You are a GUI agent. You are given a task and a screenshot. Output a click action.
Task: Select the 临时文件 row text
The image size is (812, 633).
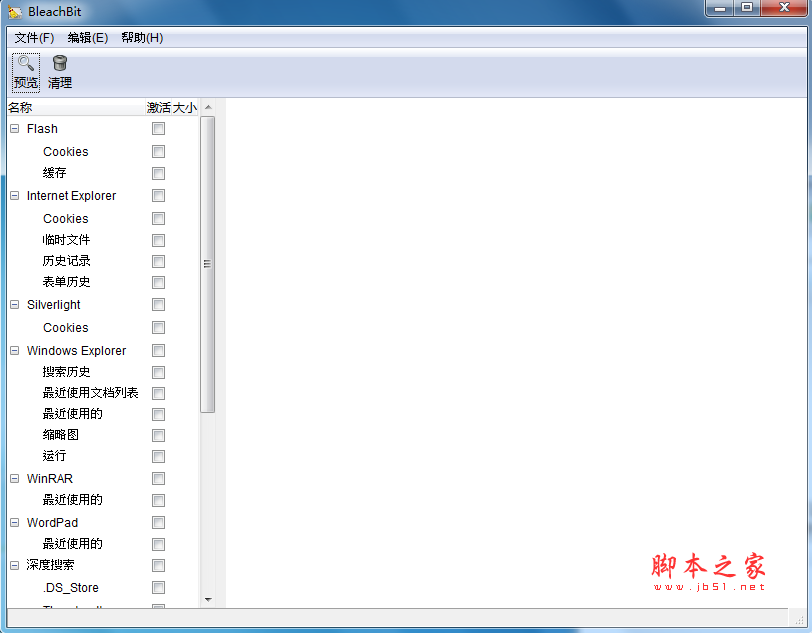click(x=66, y=240)
